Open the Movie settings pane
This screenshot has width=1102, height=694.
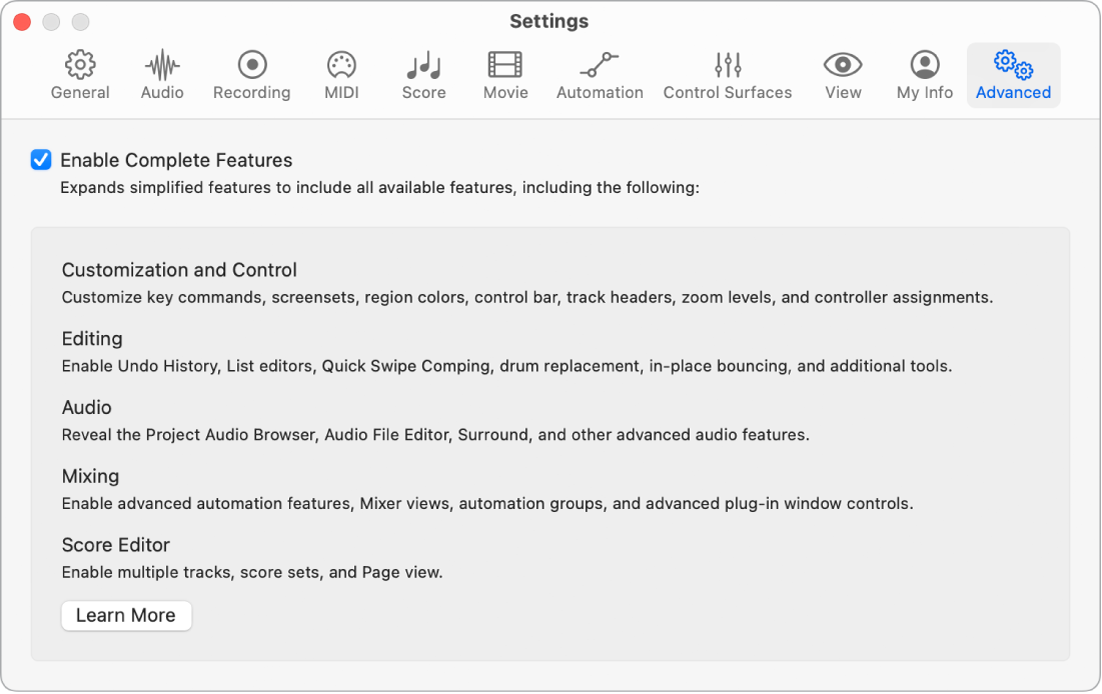pyautogui.click(x=505, y=75)
